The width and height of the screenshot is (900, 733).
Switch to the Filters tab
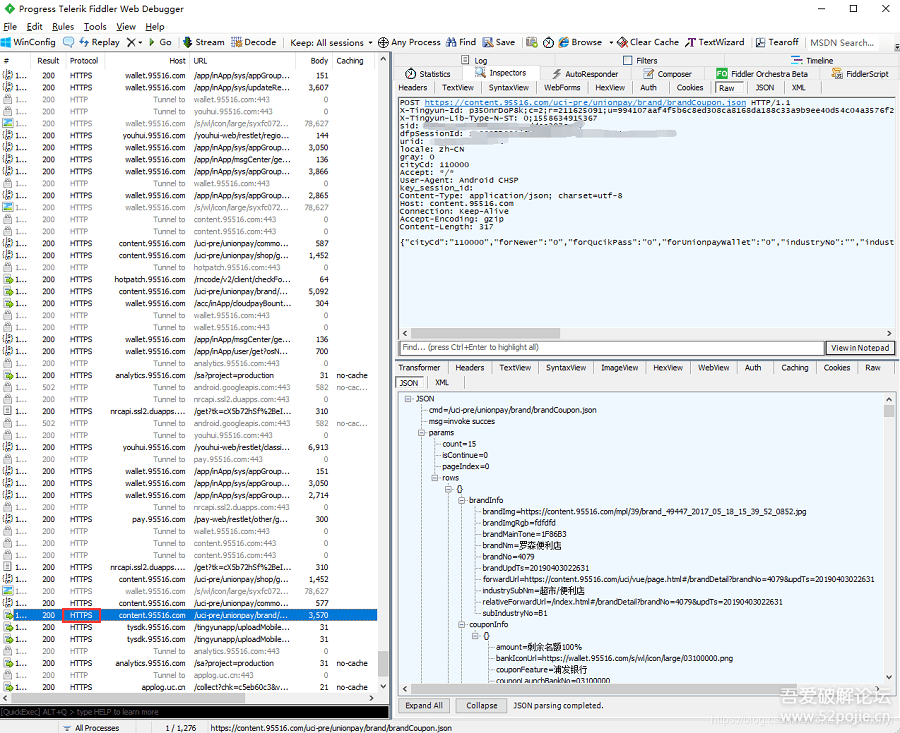click(640, 60)
